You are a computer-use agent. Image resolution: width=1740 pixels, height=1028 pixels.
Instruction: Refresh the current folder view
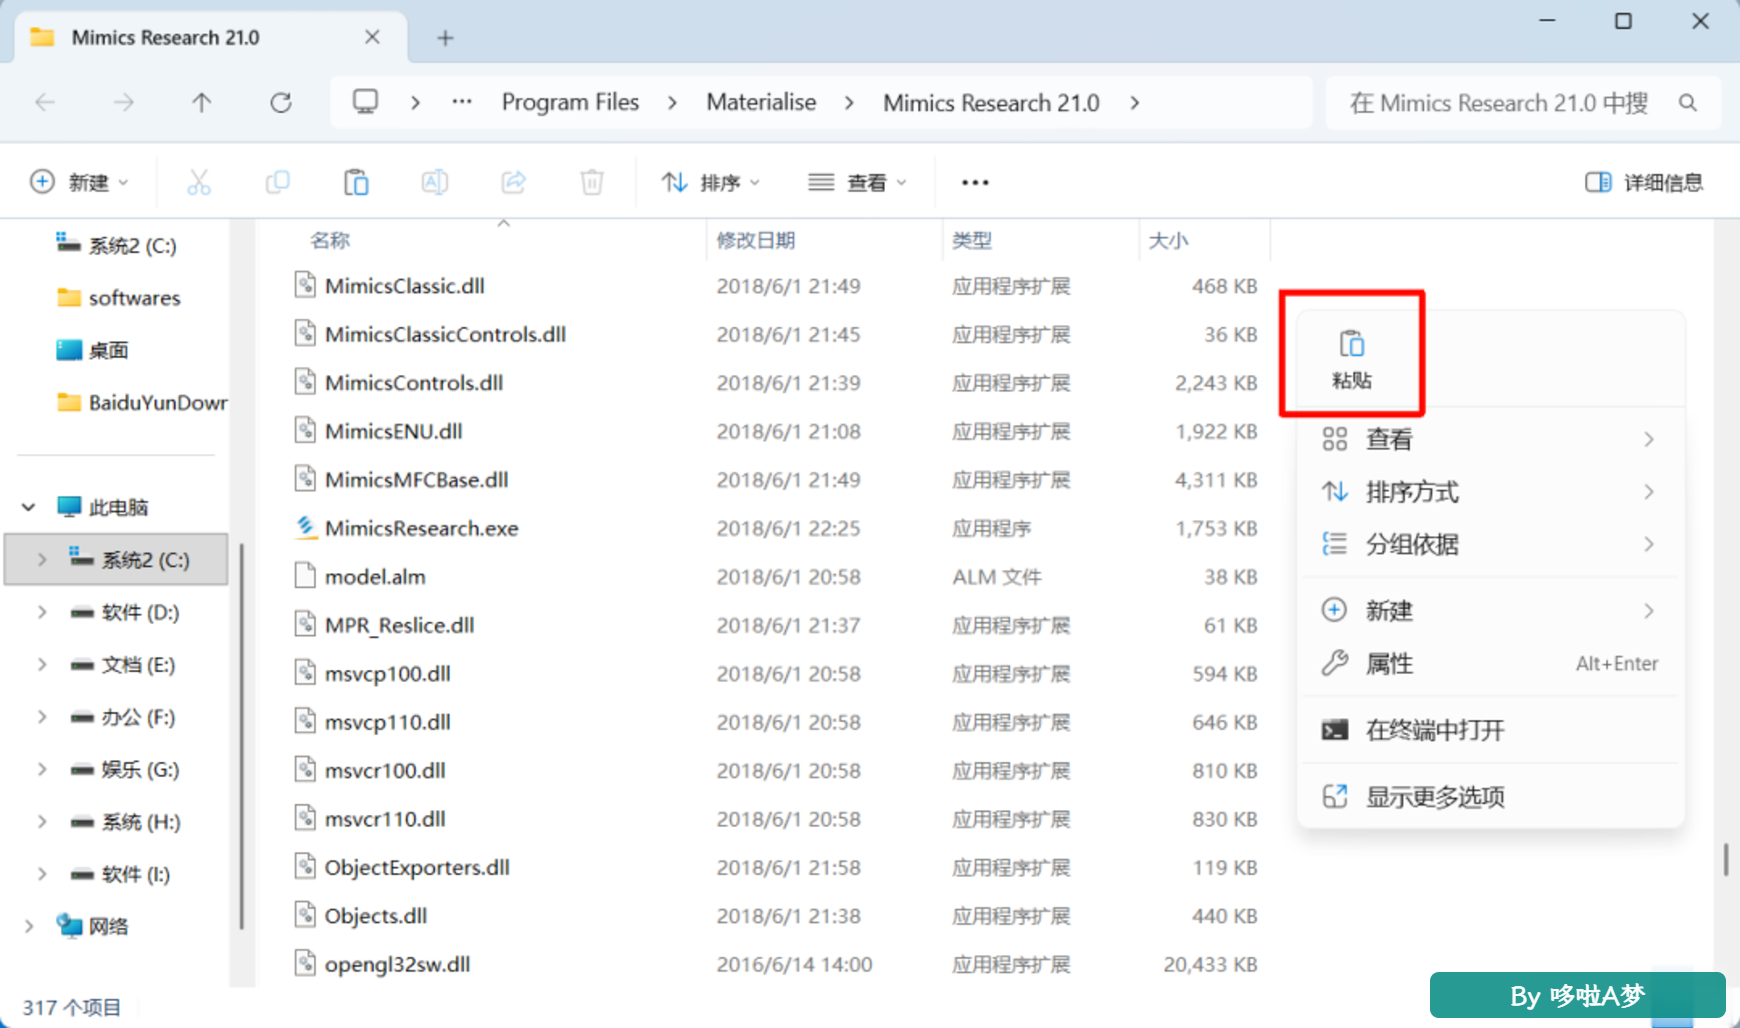coord(281,102)
